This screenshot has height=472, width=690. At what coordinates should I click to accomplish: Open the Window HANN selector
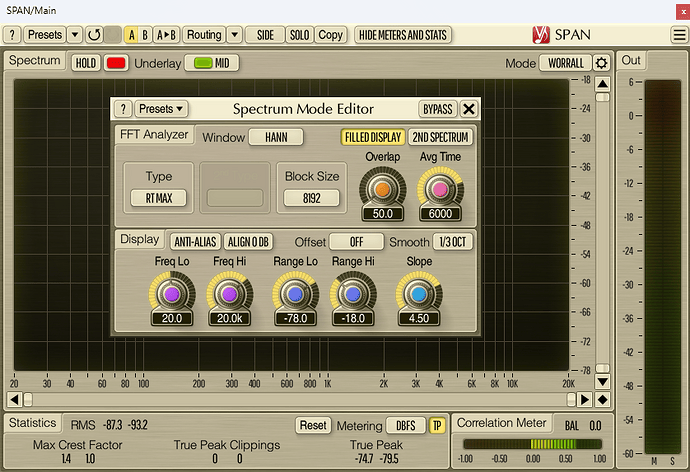[x=276, y=137]
